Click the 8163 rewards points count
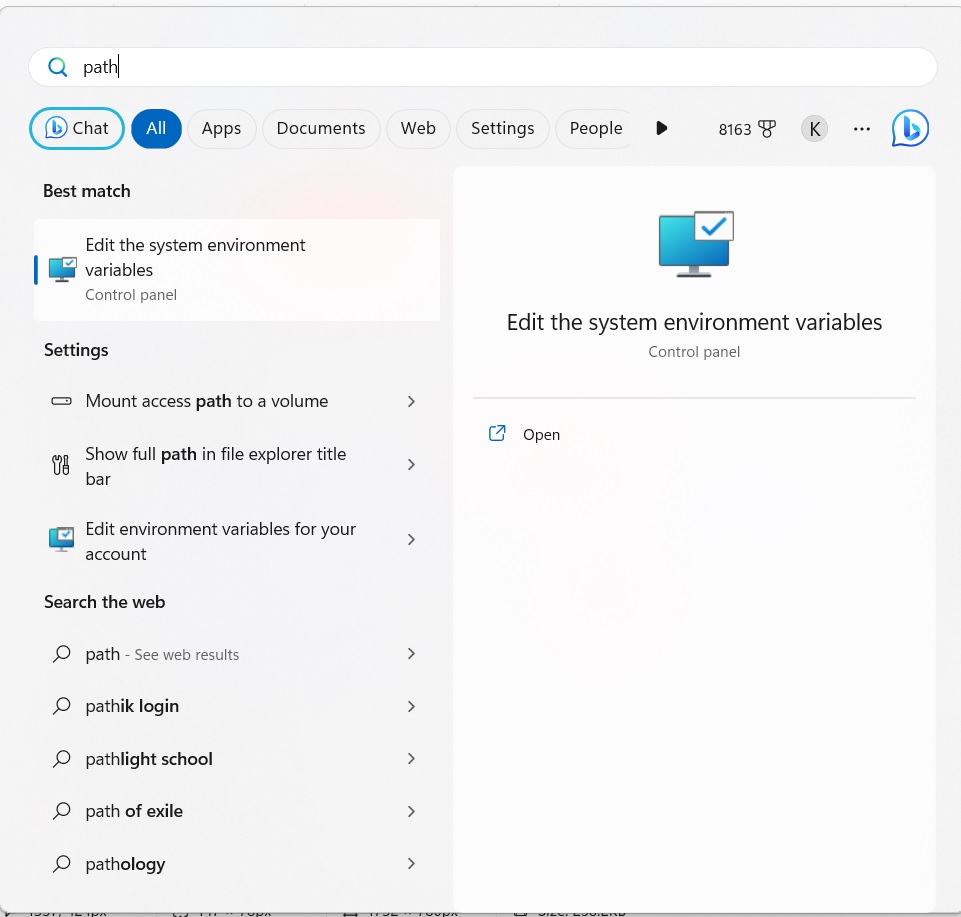961x917 pixels. (734, 129)
